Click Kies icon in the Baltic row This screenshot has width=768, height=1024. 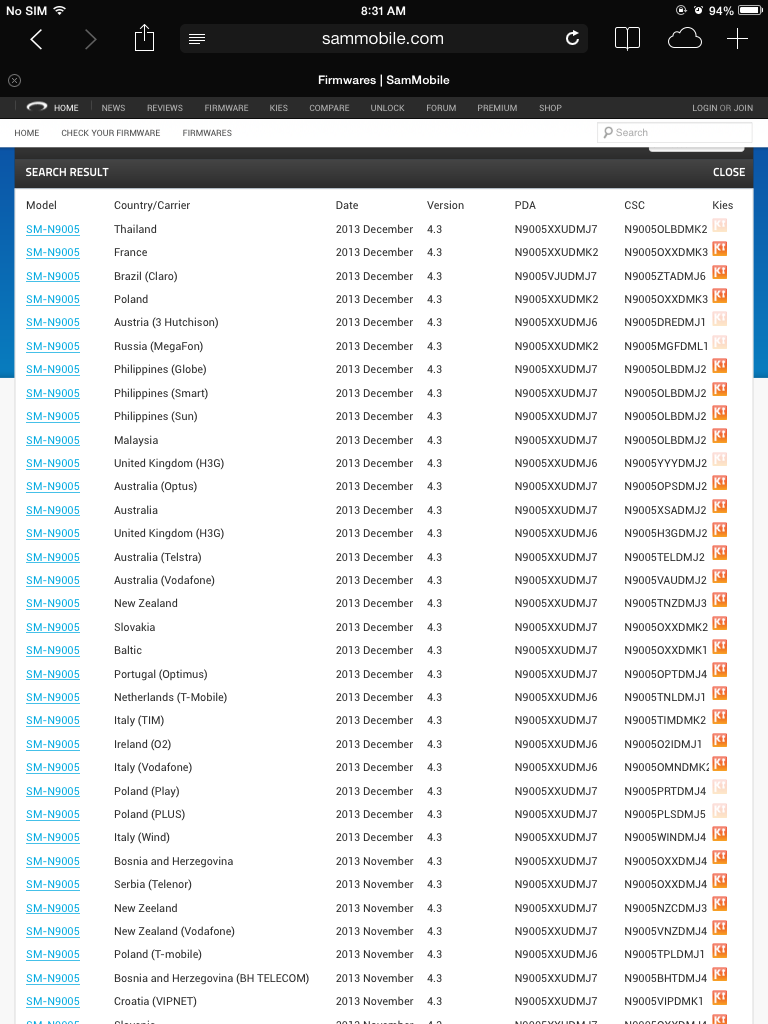[x=720, y=647]
